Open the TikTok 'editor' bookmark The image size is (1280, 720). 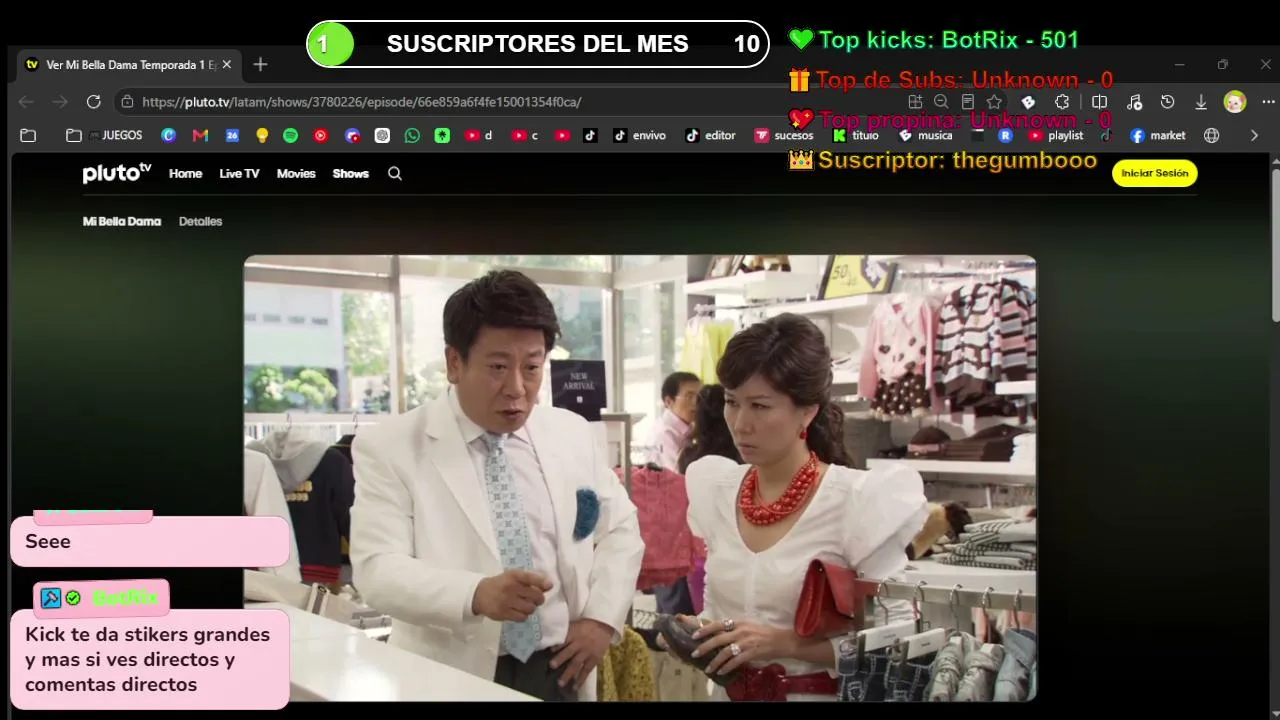click(x=710, y=135)
